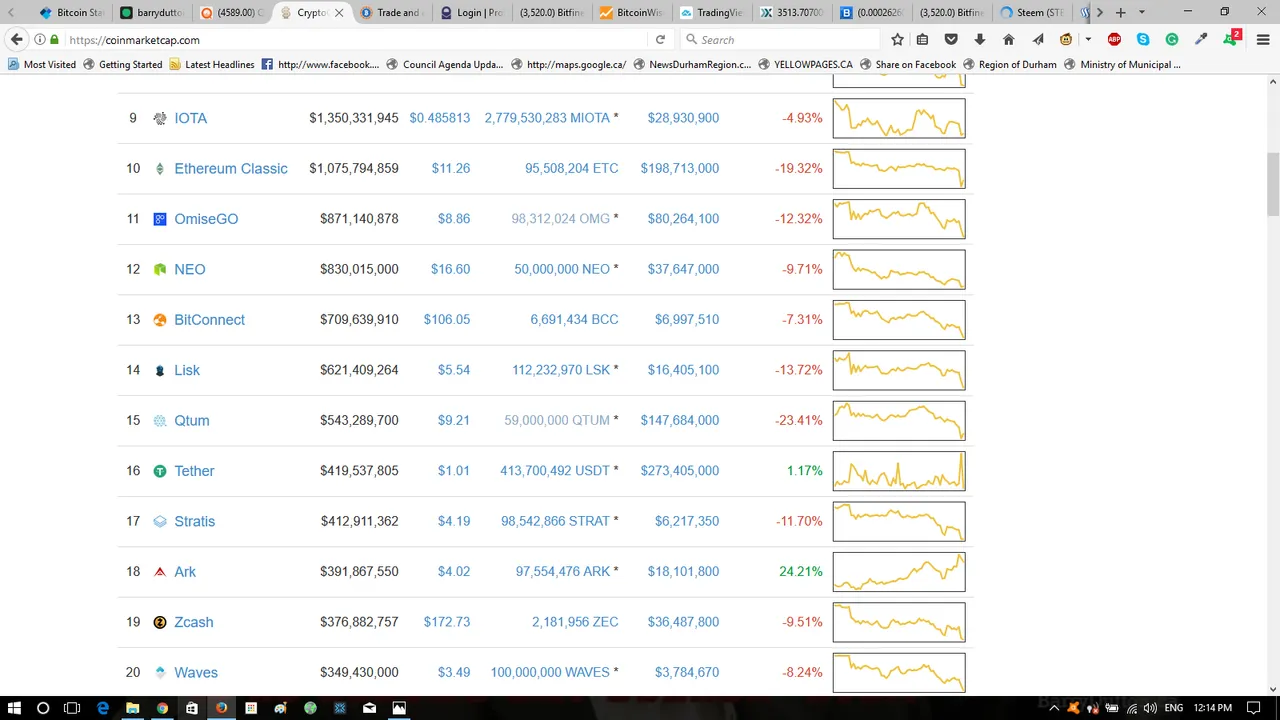Click the Skype extension icon
Viewport: 1280px width, 720px height.
1143,40
